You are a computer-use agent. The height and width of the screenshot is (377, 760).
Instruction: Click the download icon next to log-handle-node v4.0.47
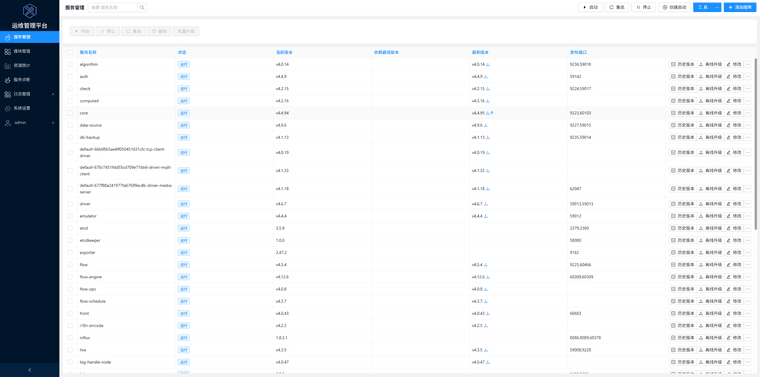(488, 361)
